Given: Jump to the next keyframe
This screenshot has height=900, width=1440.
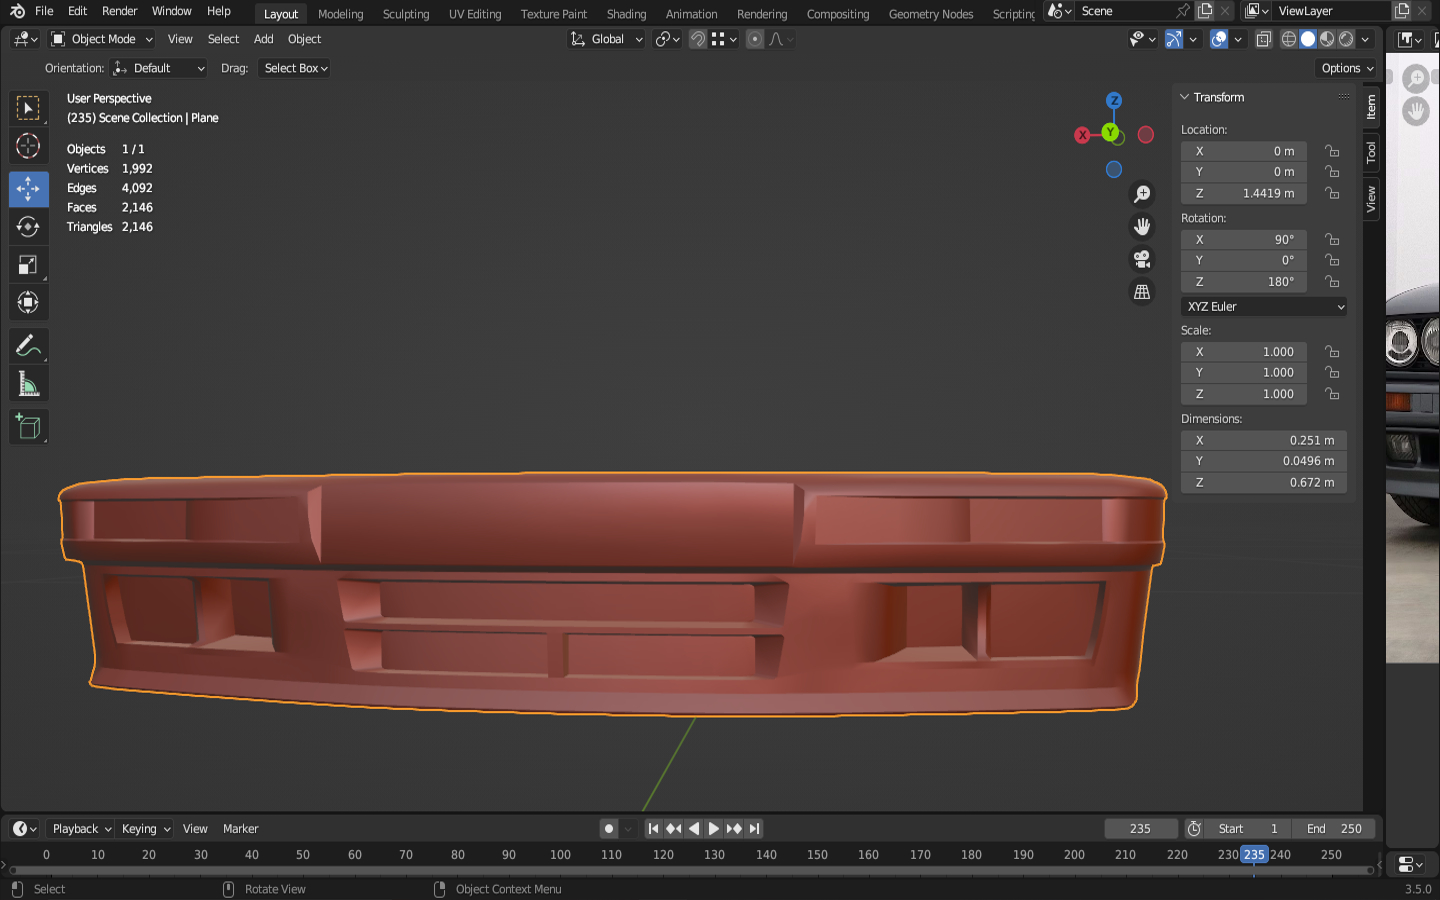Looking at the screenshot, I should [x=734, y=829].
